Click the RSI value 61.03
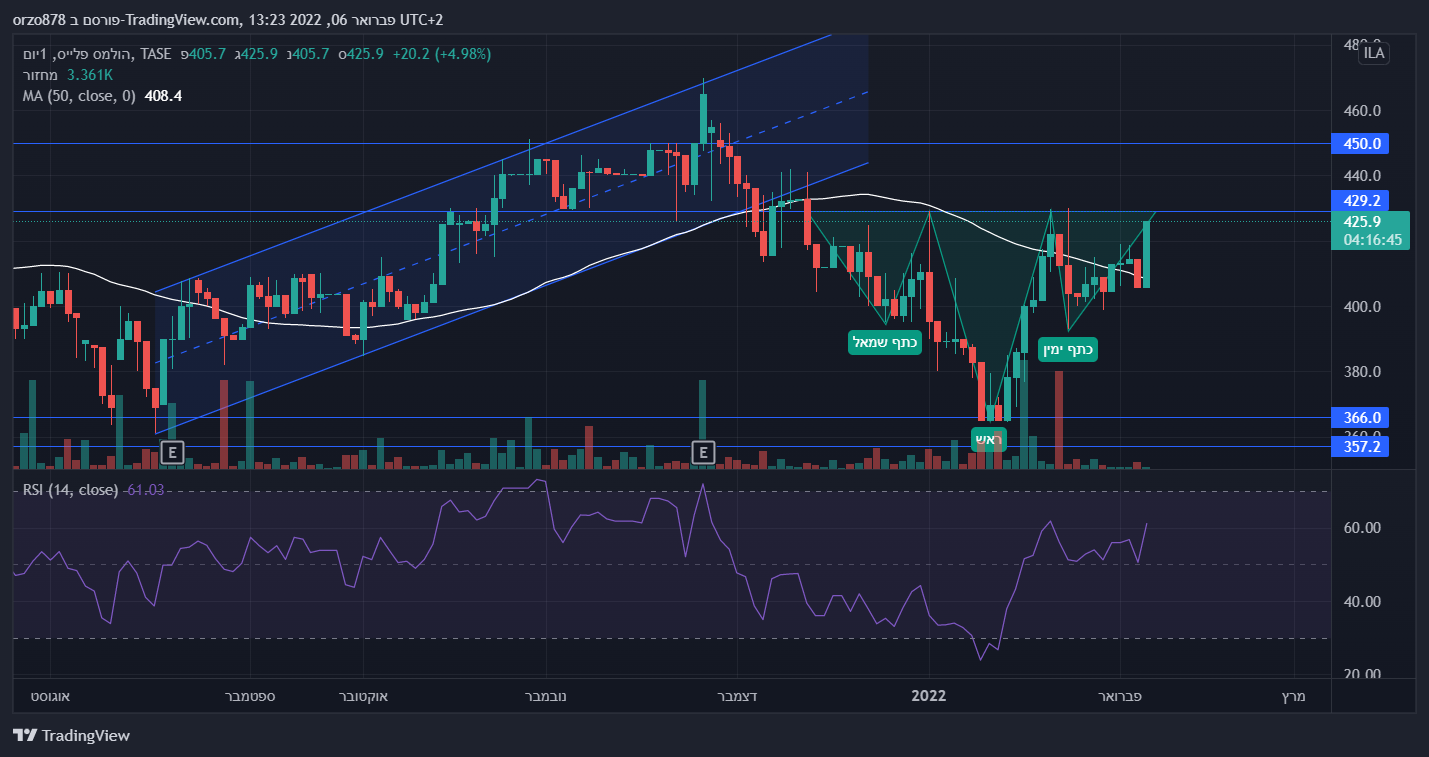The width and height of the screenshot is (1429, 757). click(145, 490)
